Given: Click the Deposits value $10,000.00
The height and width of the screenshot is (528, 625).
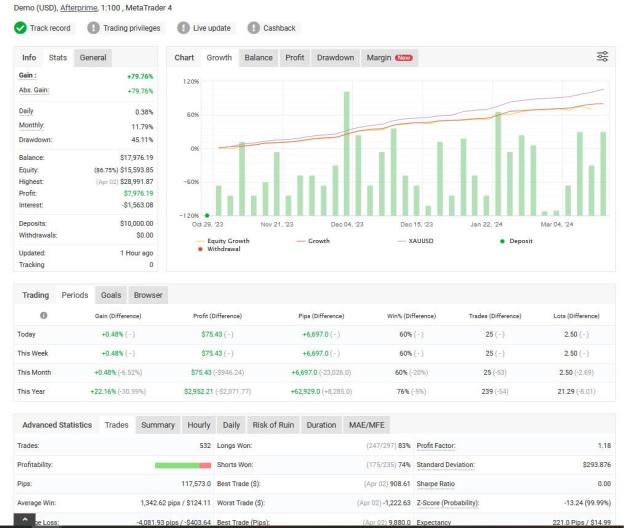Looking at the screenshot, I should [x=136, y=224].
